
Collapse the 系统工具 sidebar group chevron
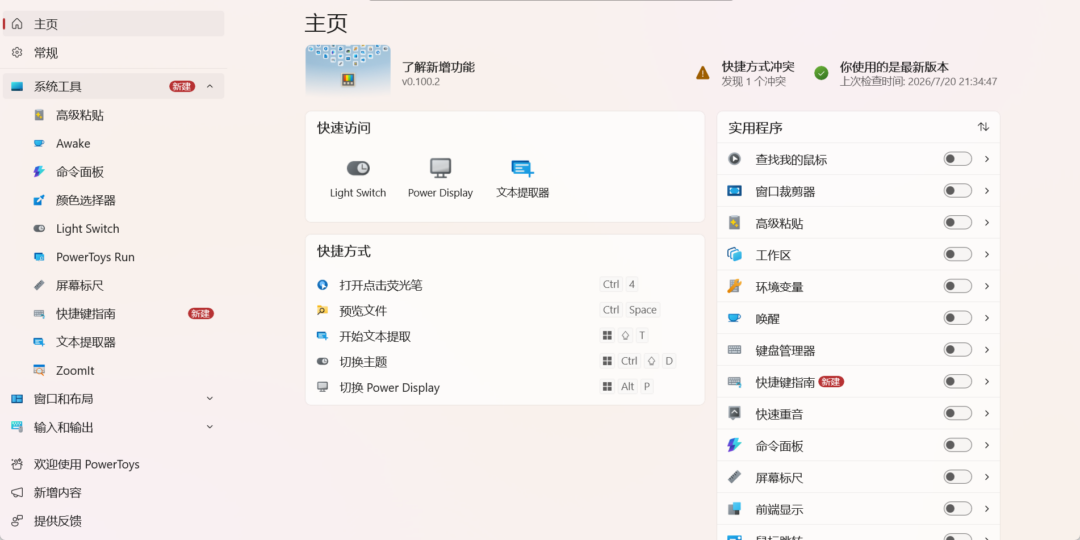pyautogui.click(x=210, y=86)
